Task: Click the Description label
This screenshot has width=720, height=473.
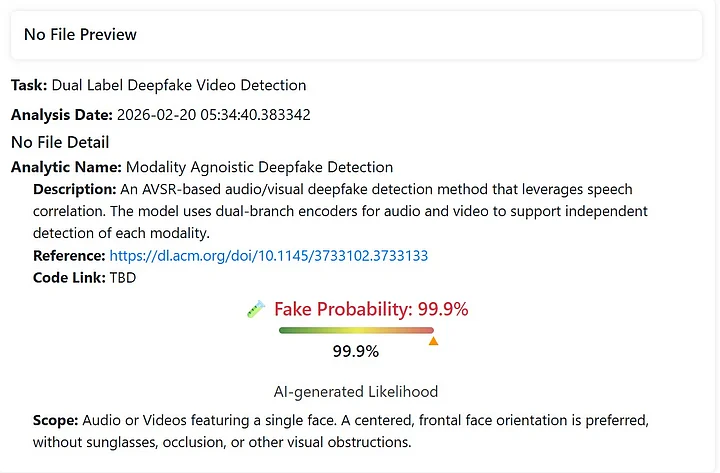Action: point(74,189)
